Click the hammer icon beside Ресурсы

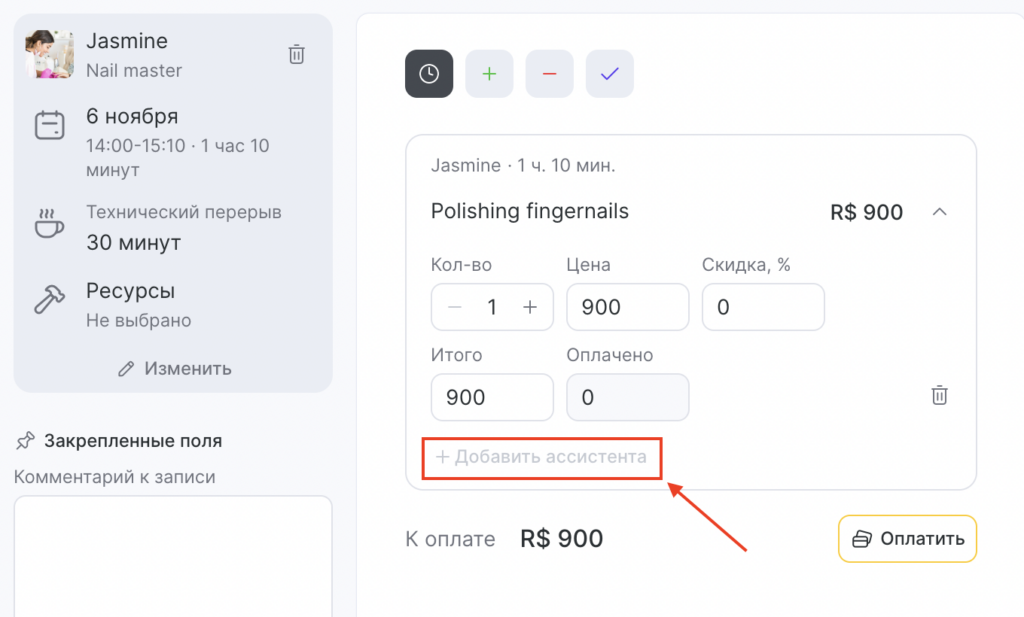pyautogui.click(x=50, y=298)
